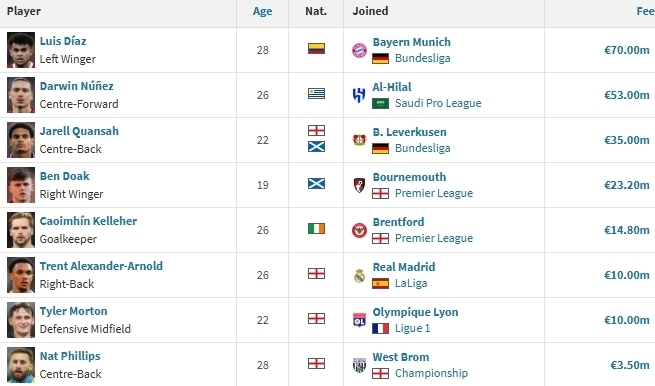Click the West Brom club crest
655x386 pixels.
click(x=359, y=365)
